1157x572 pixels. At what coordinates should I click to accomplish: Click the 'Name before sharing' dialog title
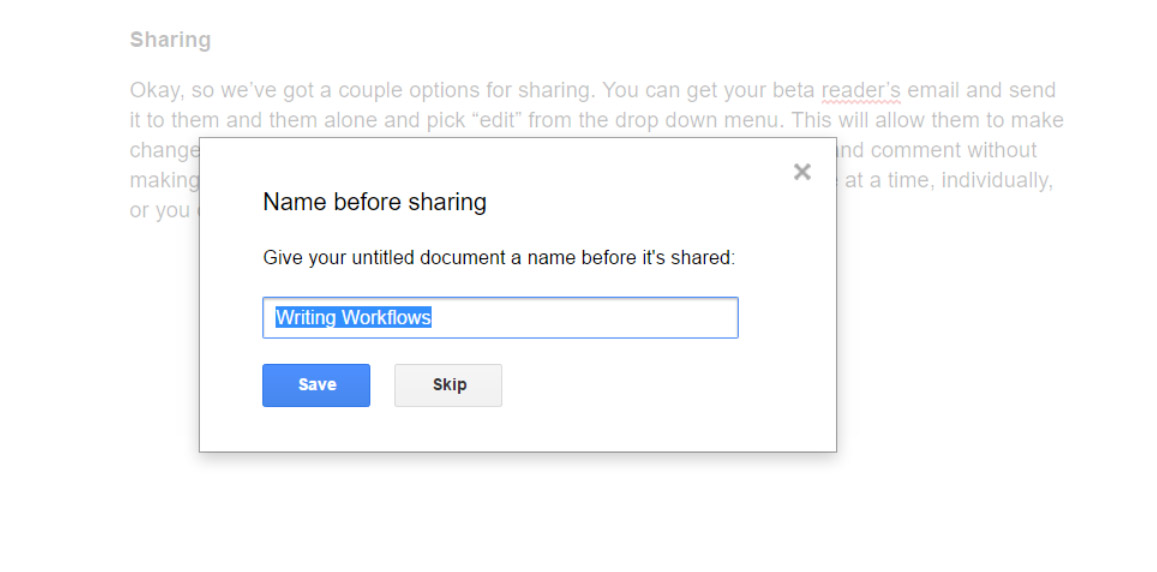(x=375, y=201)
